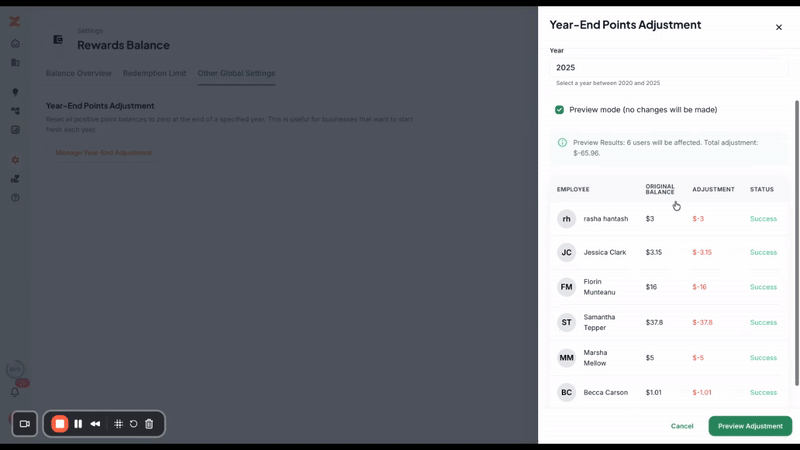Select the Marsha Mellow name
The image size is (800, 450).
tap(595, 358)
